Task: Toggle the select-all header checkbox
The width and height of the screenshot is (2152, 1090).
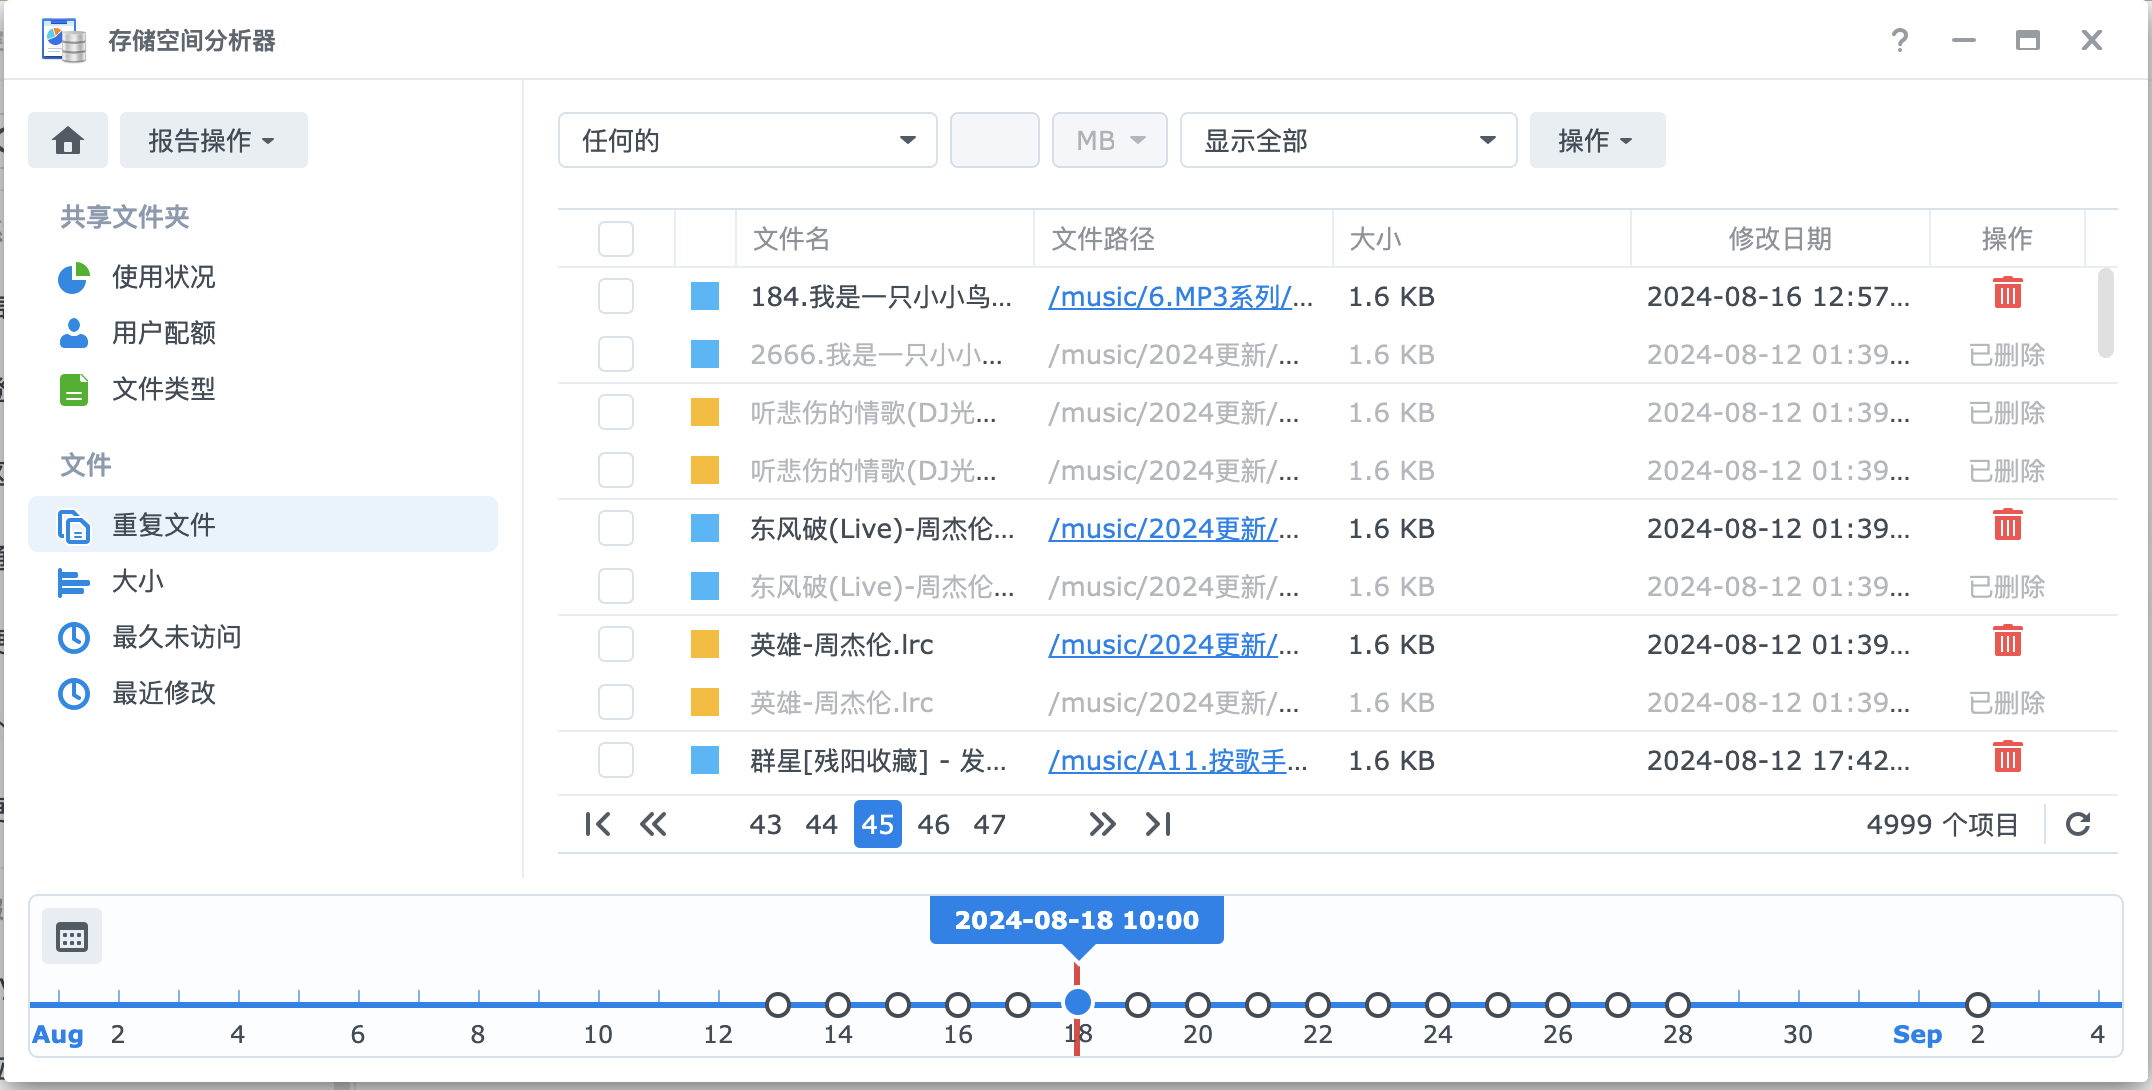Action: tap(616, 239)
